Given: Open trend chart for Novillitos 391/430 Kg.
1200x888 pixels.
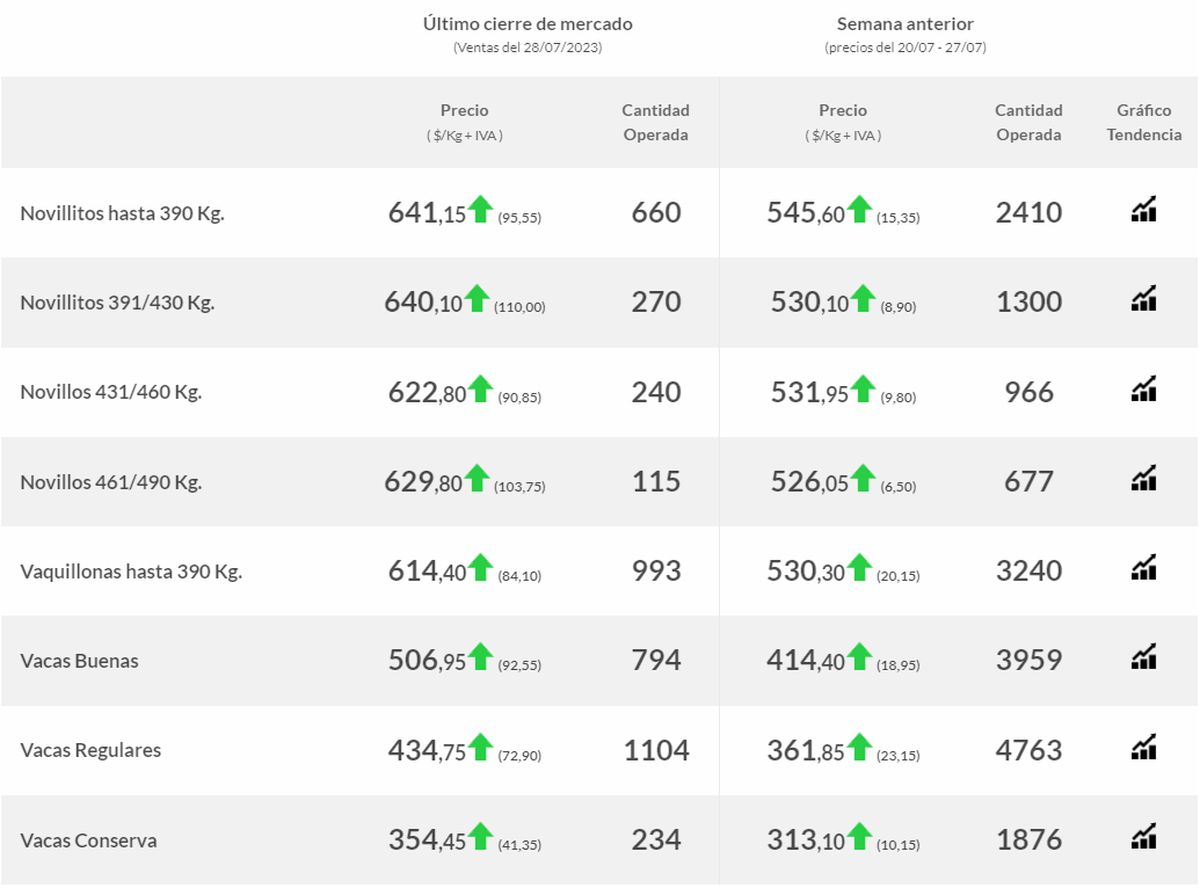Looking at the screenshot, I should tap(1144, 298).
